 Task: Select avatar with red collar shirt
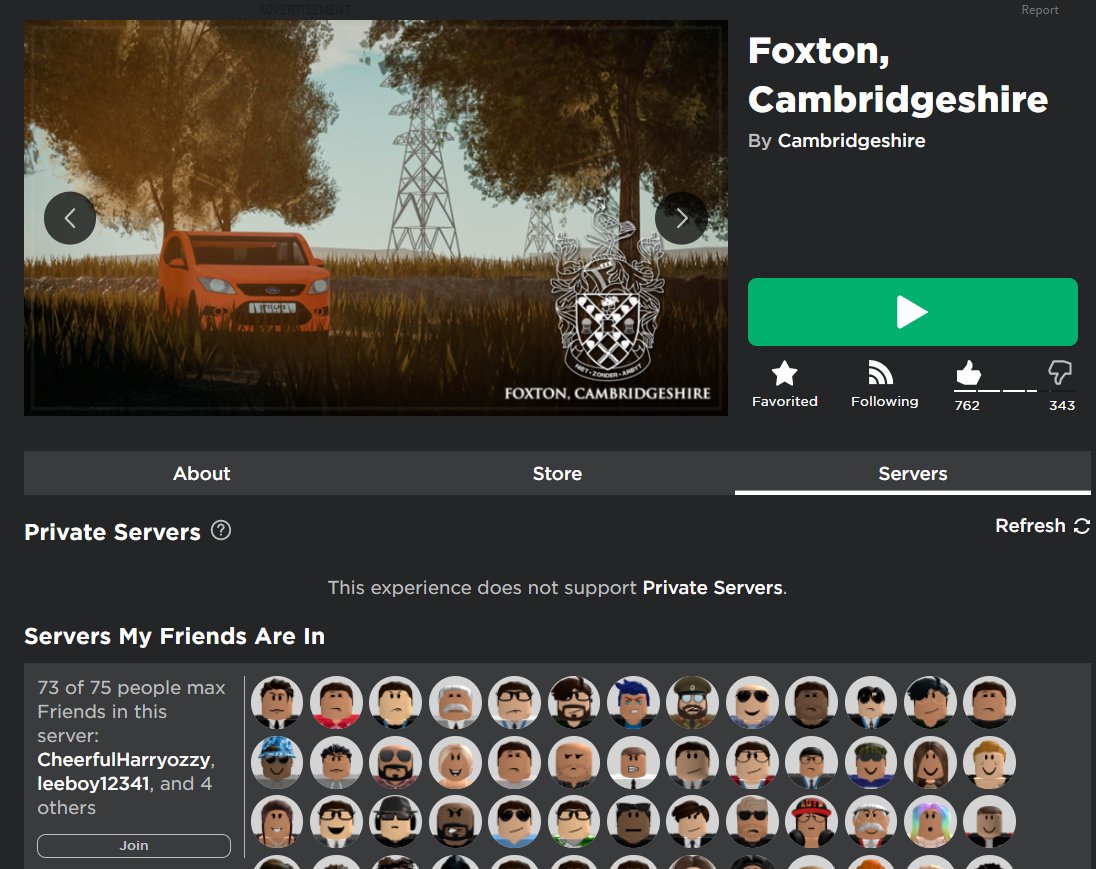(x=336, y=702)
